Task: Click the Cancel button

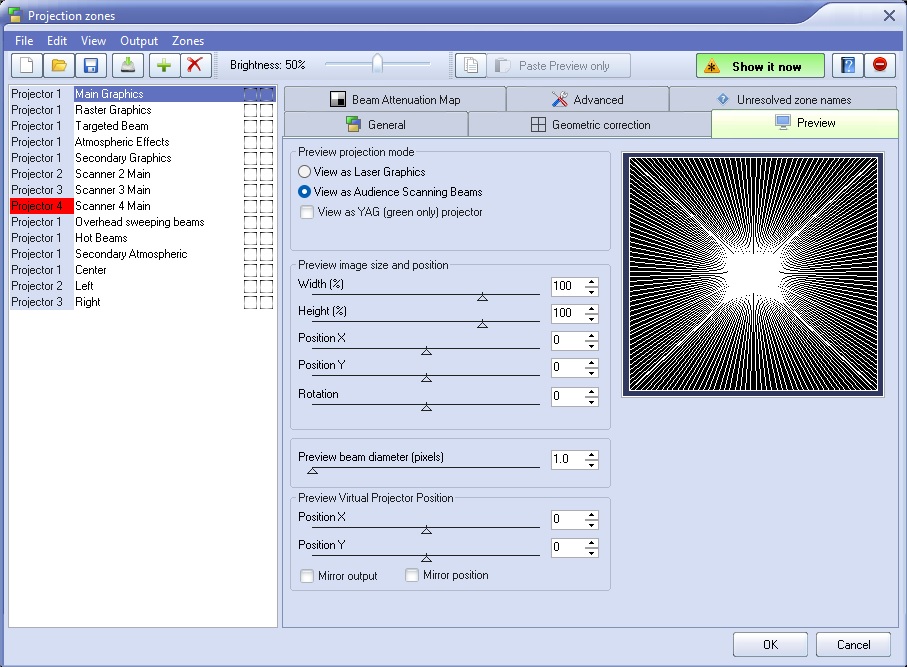Action: point(853,645)
